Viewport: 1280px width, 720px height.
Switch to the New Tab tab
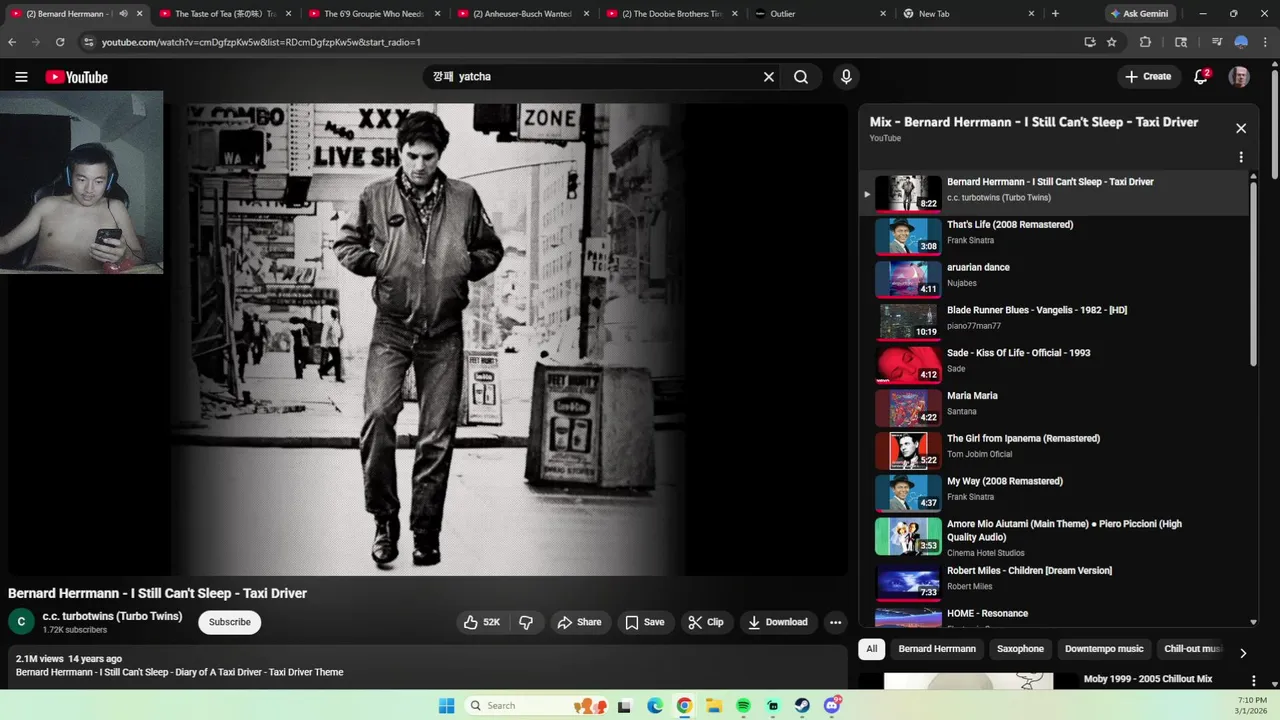970,14
